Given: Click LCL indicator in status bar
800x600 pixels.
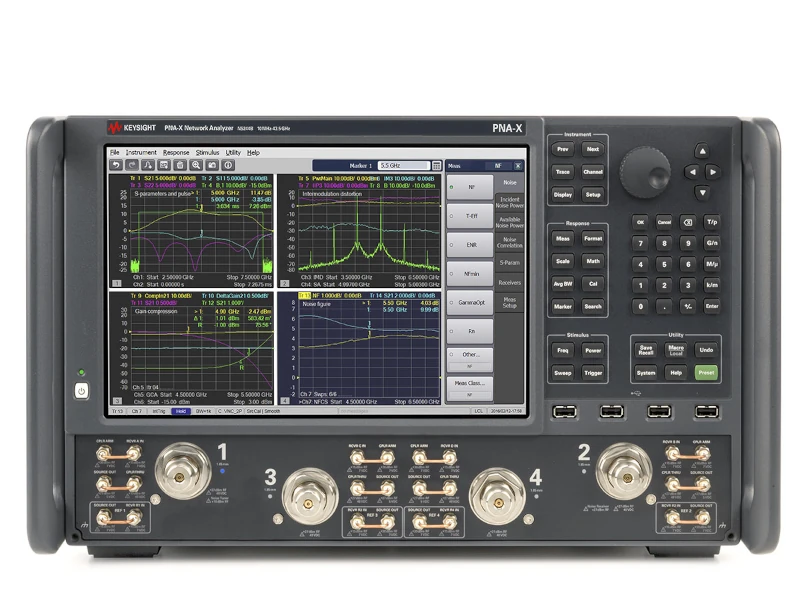Looking at the screenshot, I should (x=479, y=411).
